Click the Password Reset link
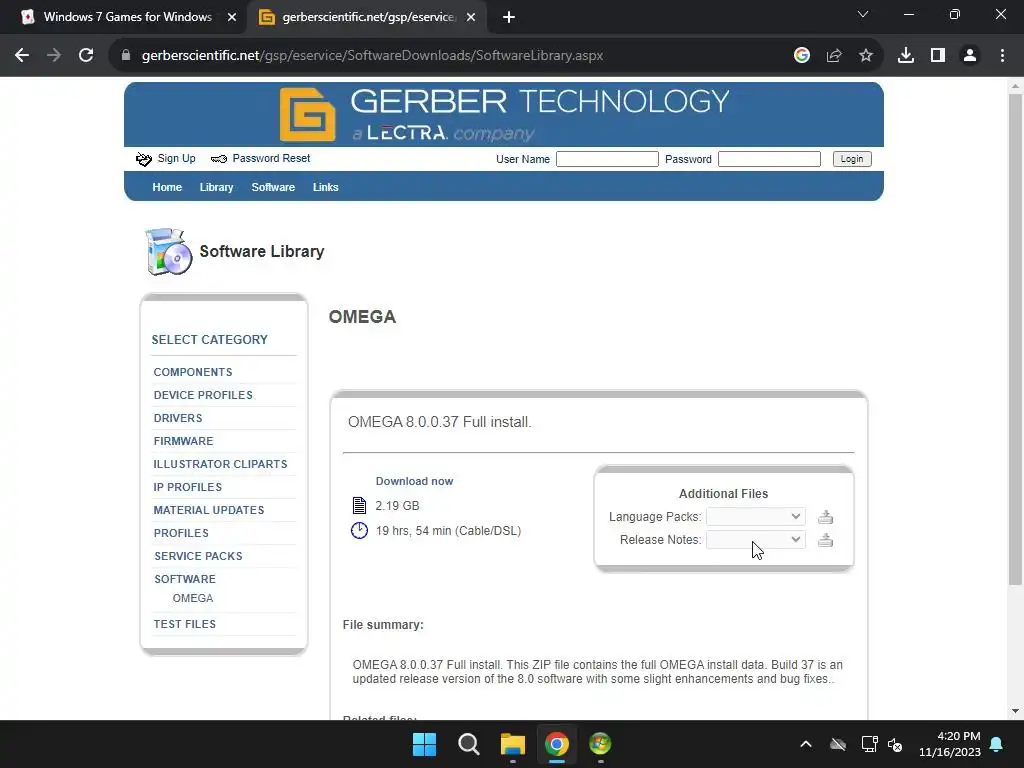The image size is (1024, 768). [271, 158]
